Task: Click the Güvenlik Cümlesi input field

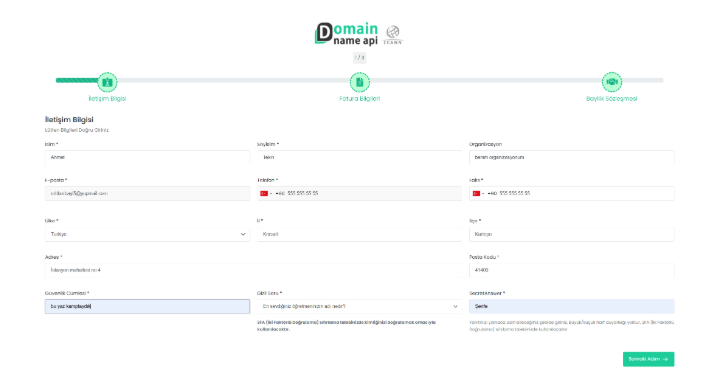Action: (x=147, y=306)
